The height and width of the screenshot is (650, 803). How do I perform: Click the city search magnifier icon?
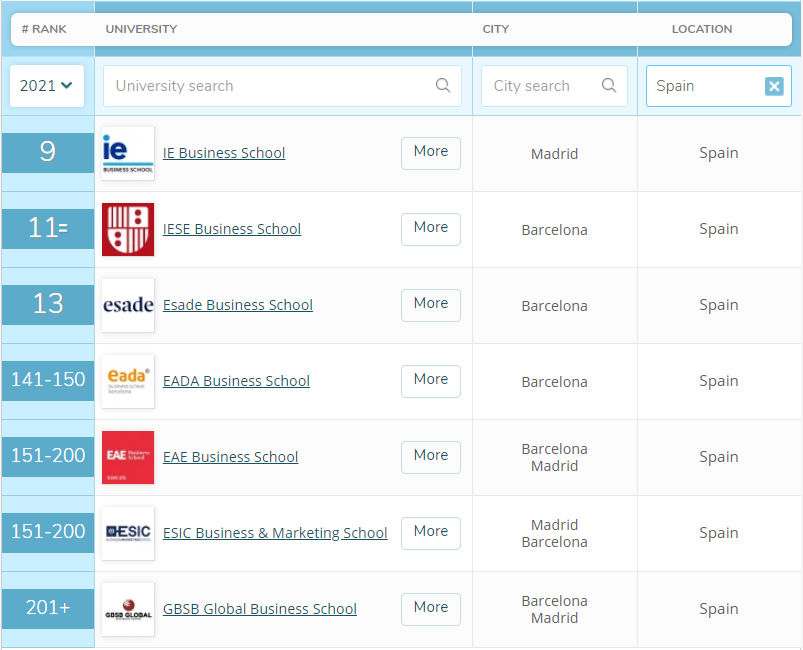coord(609,86)
